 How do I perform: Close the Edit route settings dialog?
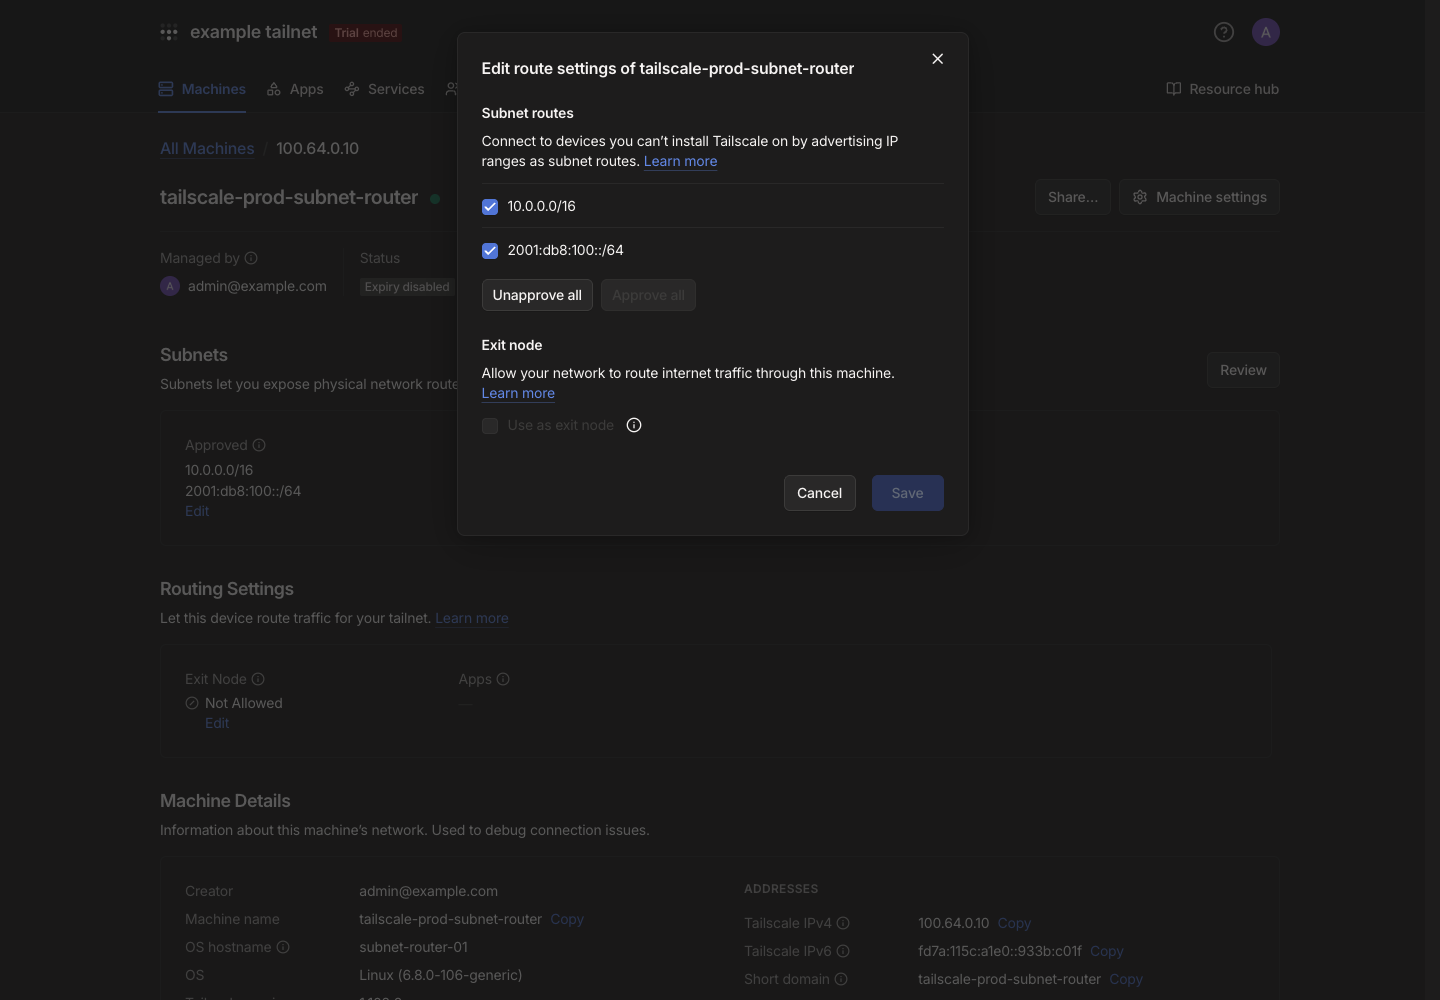click(x=937, y=59)
